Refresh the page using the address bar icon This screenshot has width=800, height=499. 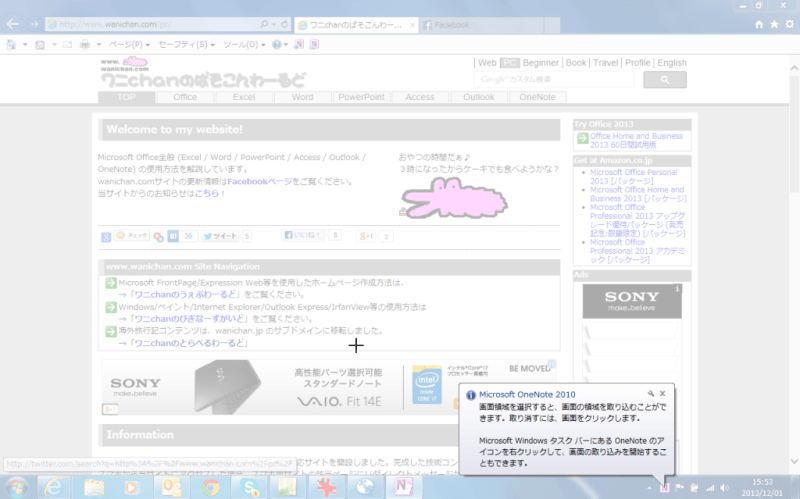click(284, 24)
